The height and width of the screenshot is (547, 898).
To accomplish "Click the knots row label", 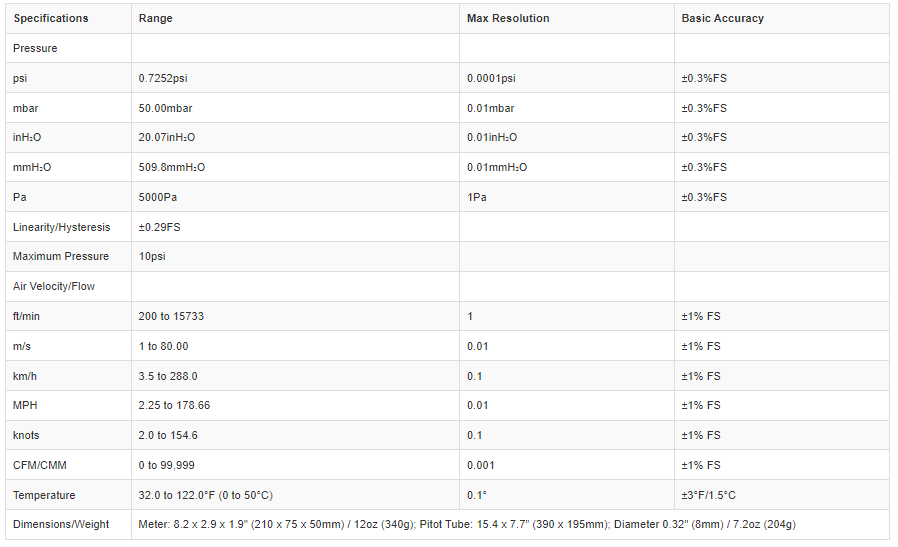I will (x=27, y=435).
